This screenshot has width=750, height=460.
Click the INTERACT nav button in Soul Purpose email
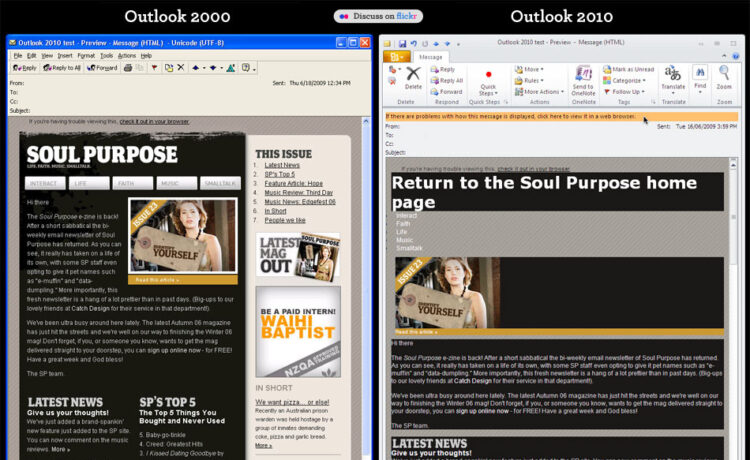pos(45,183)
